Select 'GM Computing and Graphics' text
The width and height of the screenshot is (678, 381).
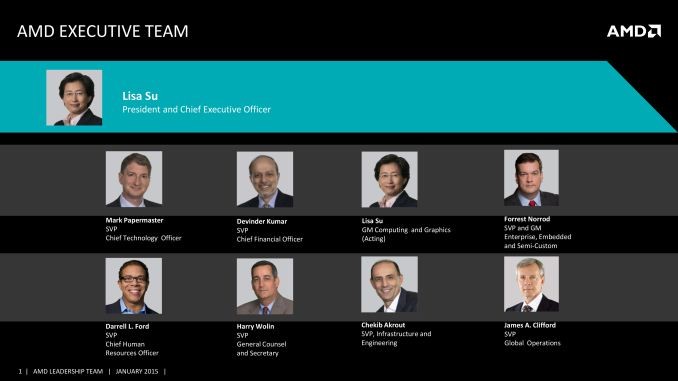[x=406, y=230]
